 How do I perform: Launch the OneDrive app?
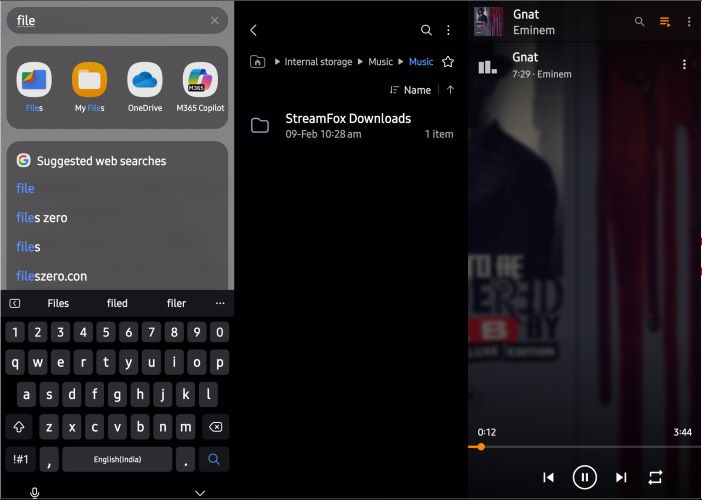pos(145,87)
